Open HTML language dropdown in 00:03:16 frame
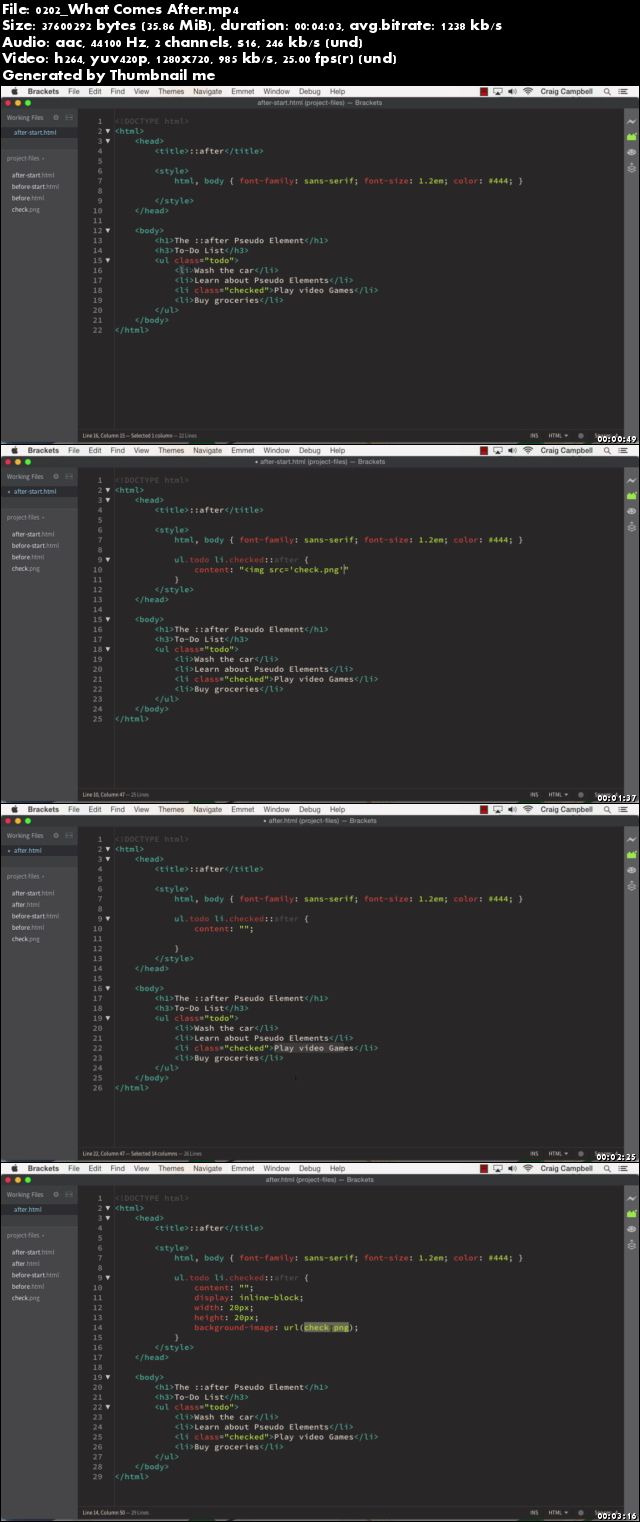640x1522 pixels. (558, 1512)
